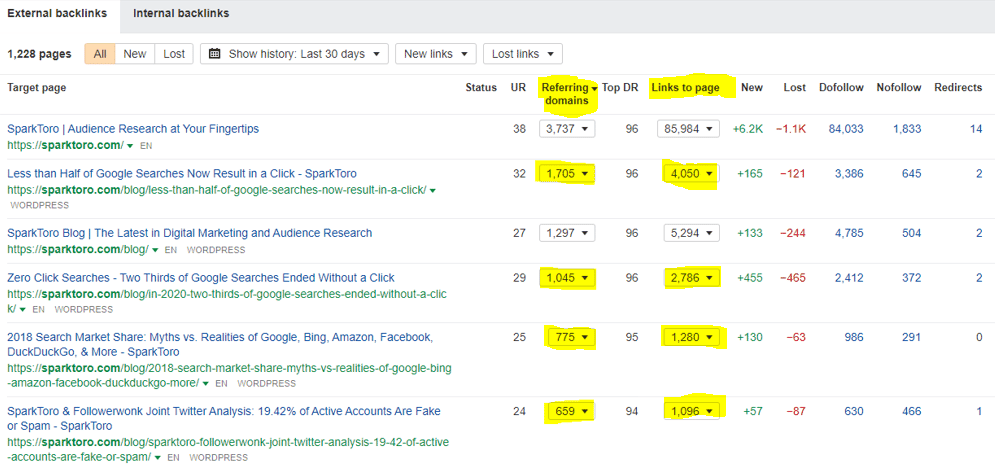Sort by the Lost column header

(x=794, y=88)
